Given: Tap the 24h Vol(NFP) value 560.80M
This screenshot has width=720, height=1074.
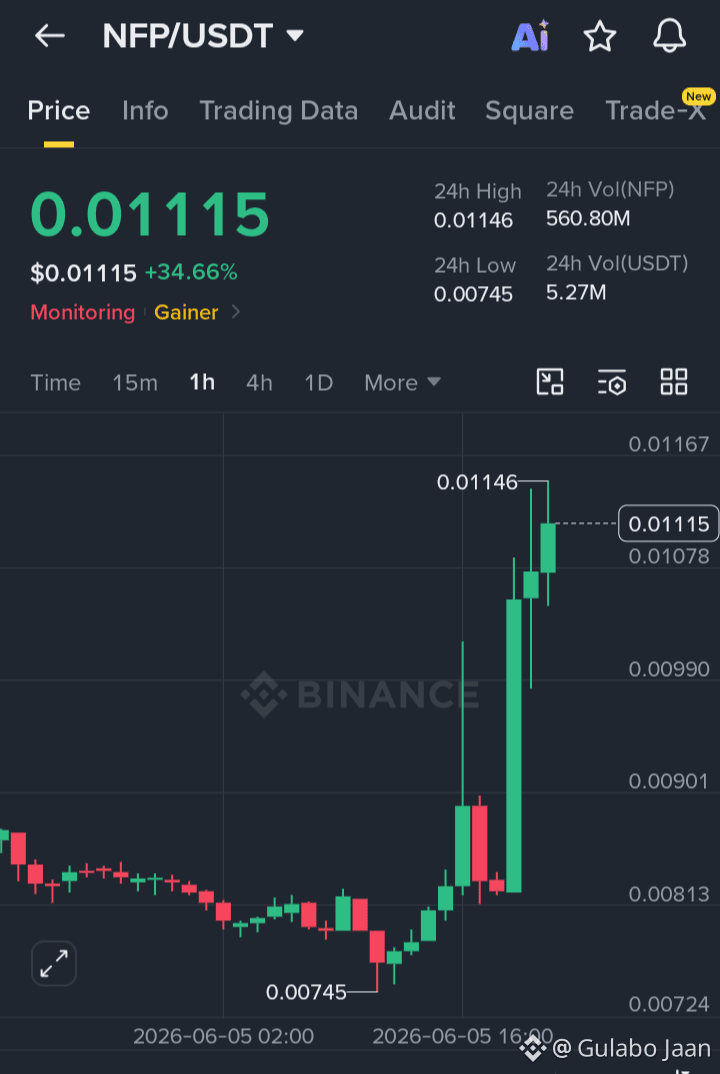Looking at the screenshot, I should point(588,218).
